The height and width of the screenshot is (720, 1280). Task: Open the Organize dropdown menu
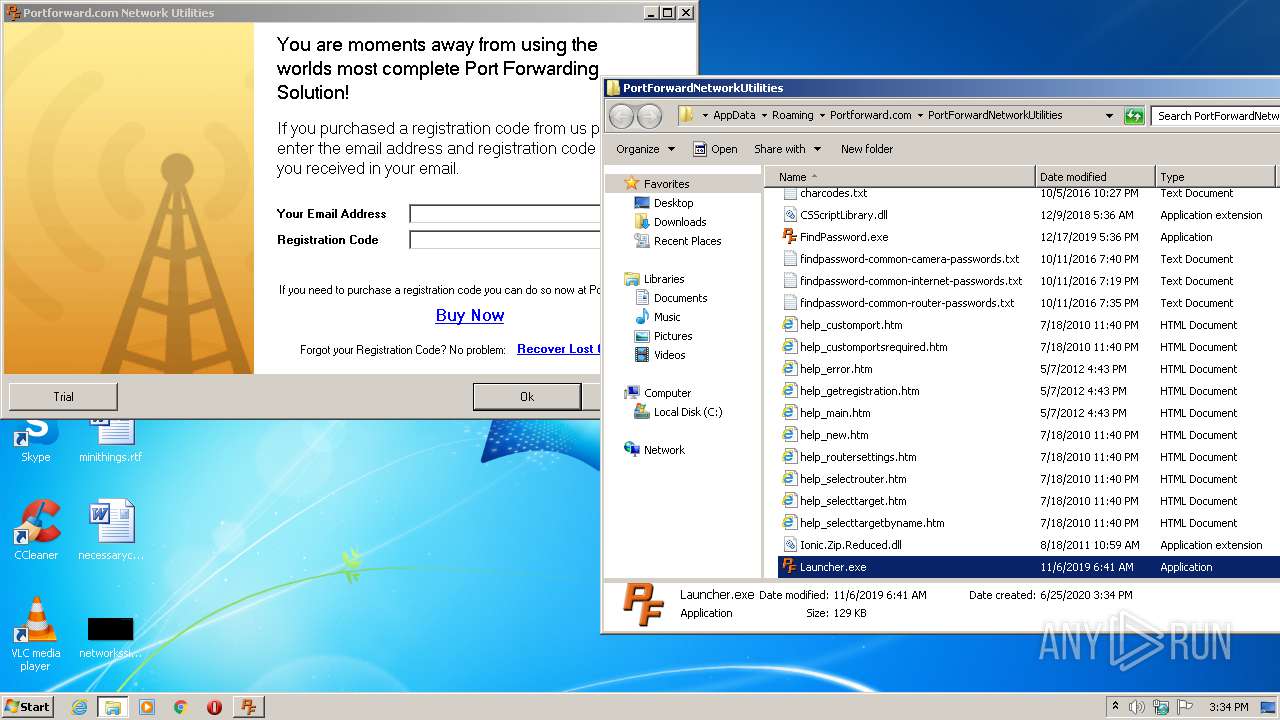click(x=645, y=149)
